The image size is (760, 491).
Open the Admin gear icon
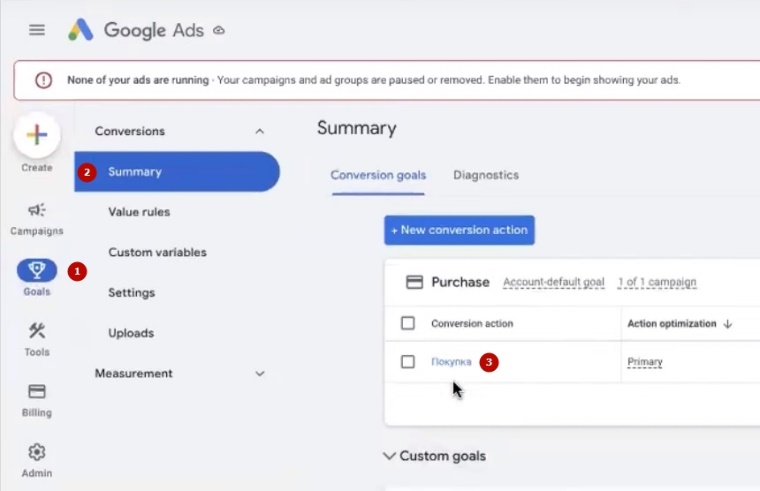[x=37, y=452]
